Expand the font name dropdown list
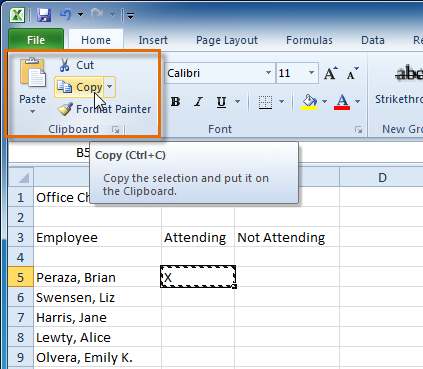This screenshot has height=369, width=423. (x=268, y=73)
